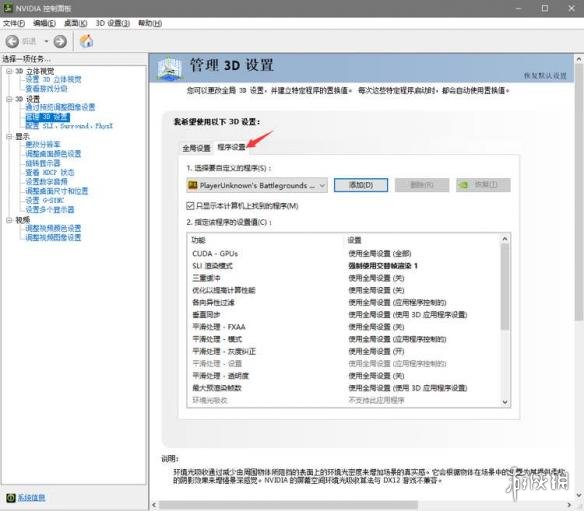The width and height of the screenshot is (584, 511).
Task: Collapse the 显示 tree node
Action: [x=9, y=137]
